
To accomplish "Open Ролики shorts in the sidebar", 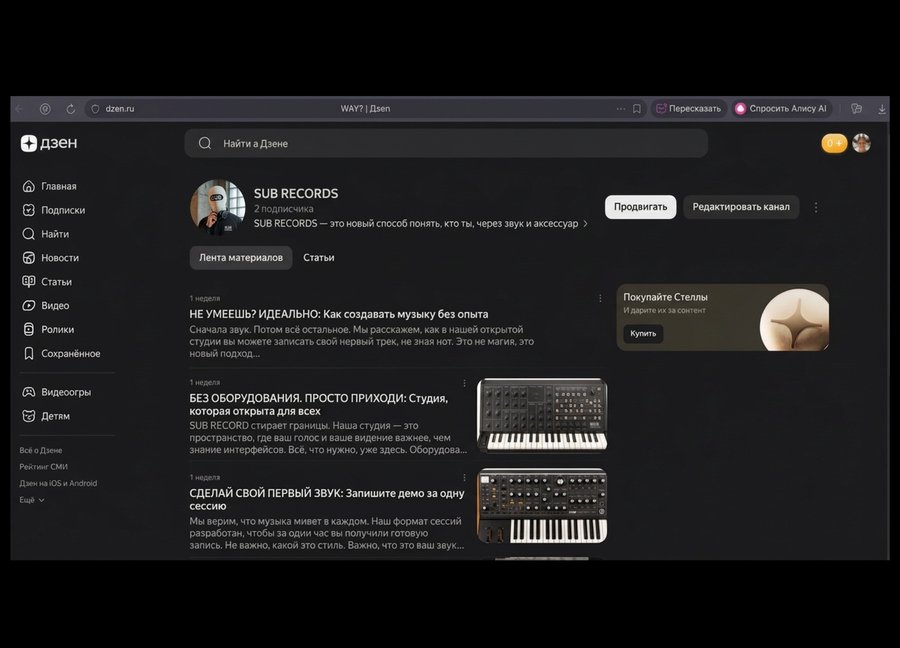I will (48, 329).
